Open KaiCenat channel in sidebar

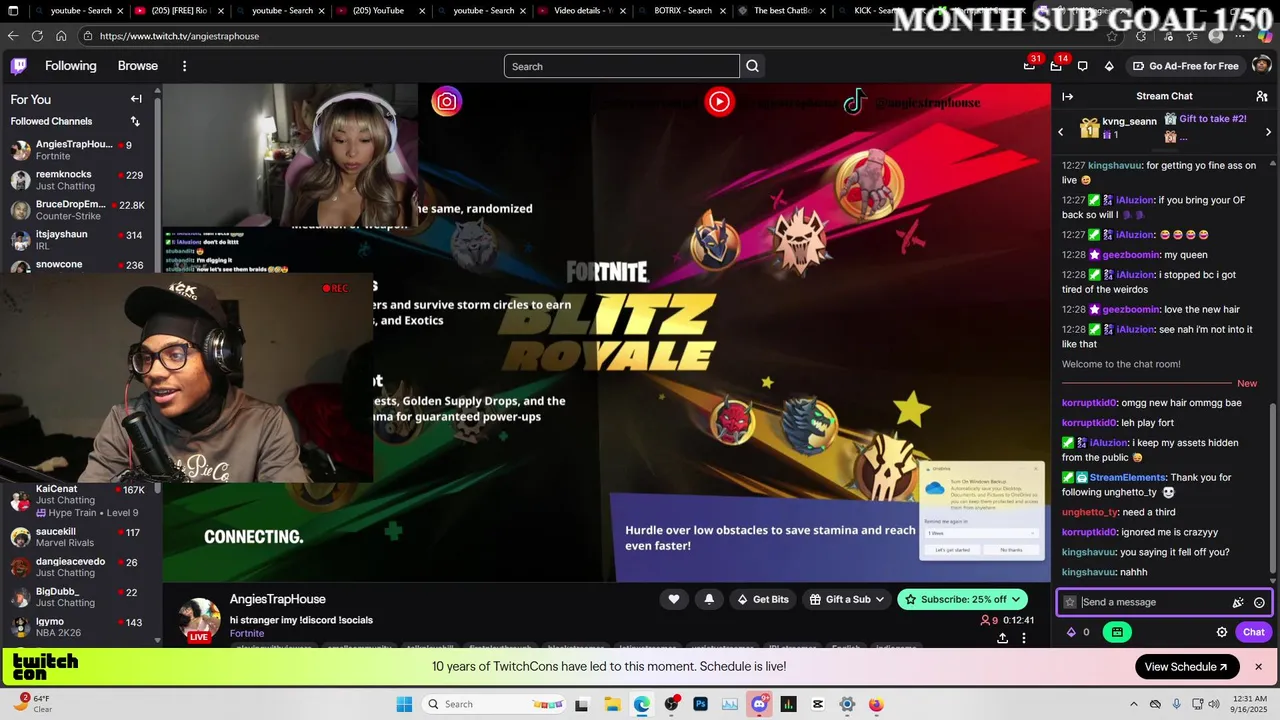coord(78,500)
